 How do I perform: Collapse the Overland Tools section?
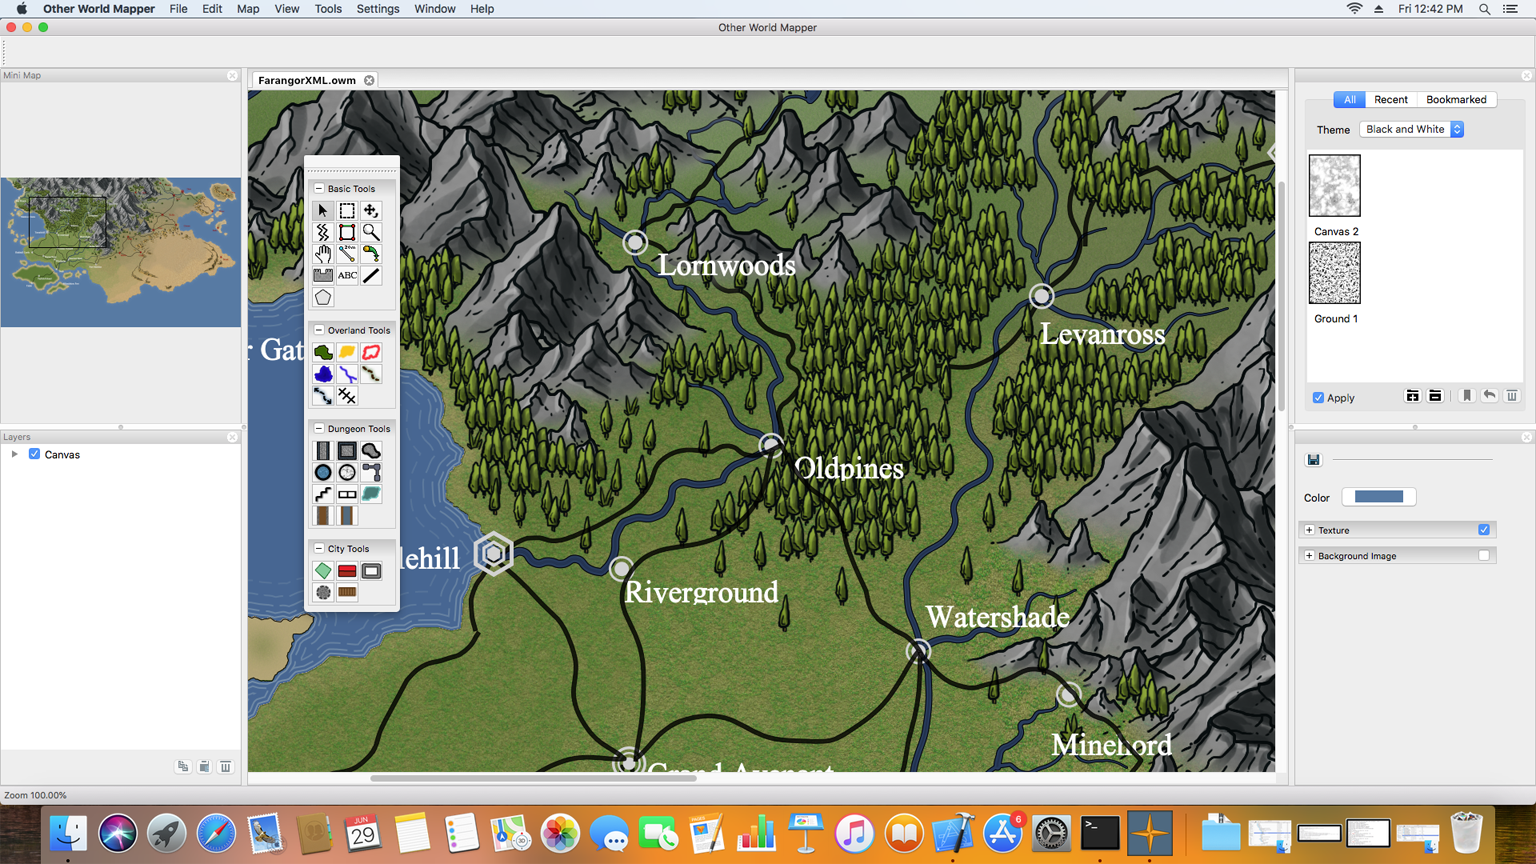[x=319, y=330]
